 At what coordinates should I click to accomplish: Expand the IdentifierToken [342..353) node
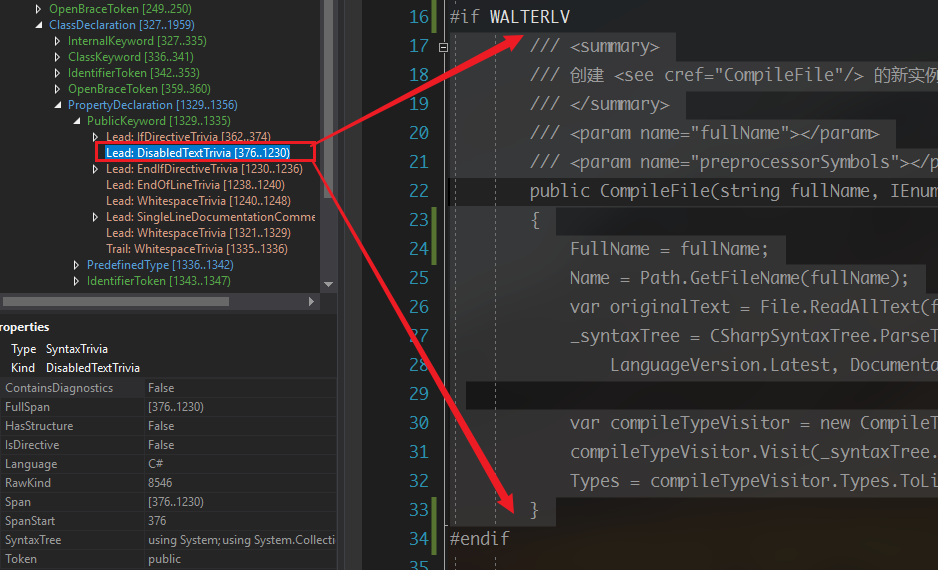coord(57,73)
